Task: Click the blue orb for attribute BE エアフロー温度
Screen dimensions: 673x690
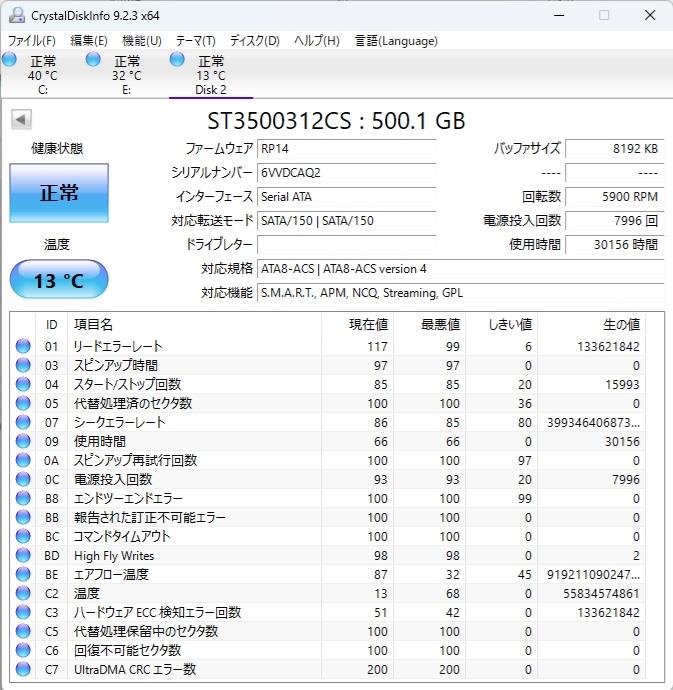Action: click(x=23, y=574)
